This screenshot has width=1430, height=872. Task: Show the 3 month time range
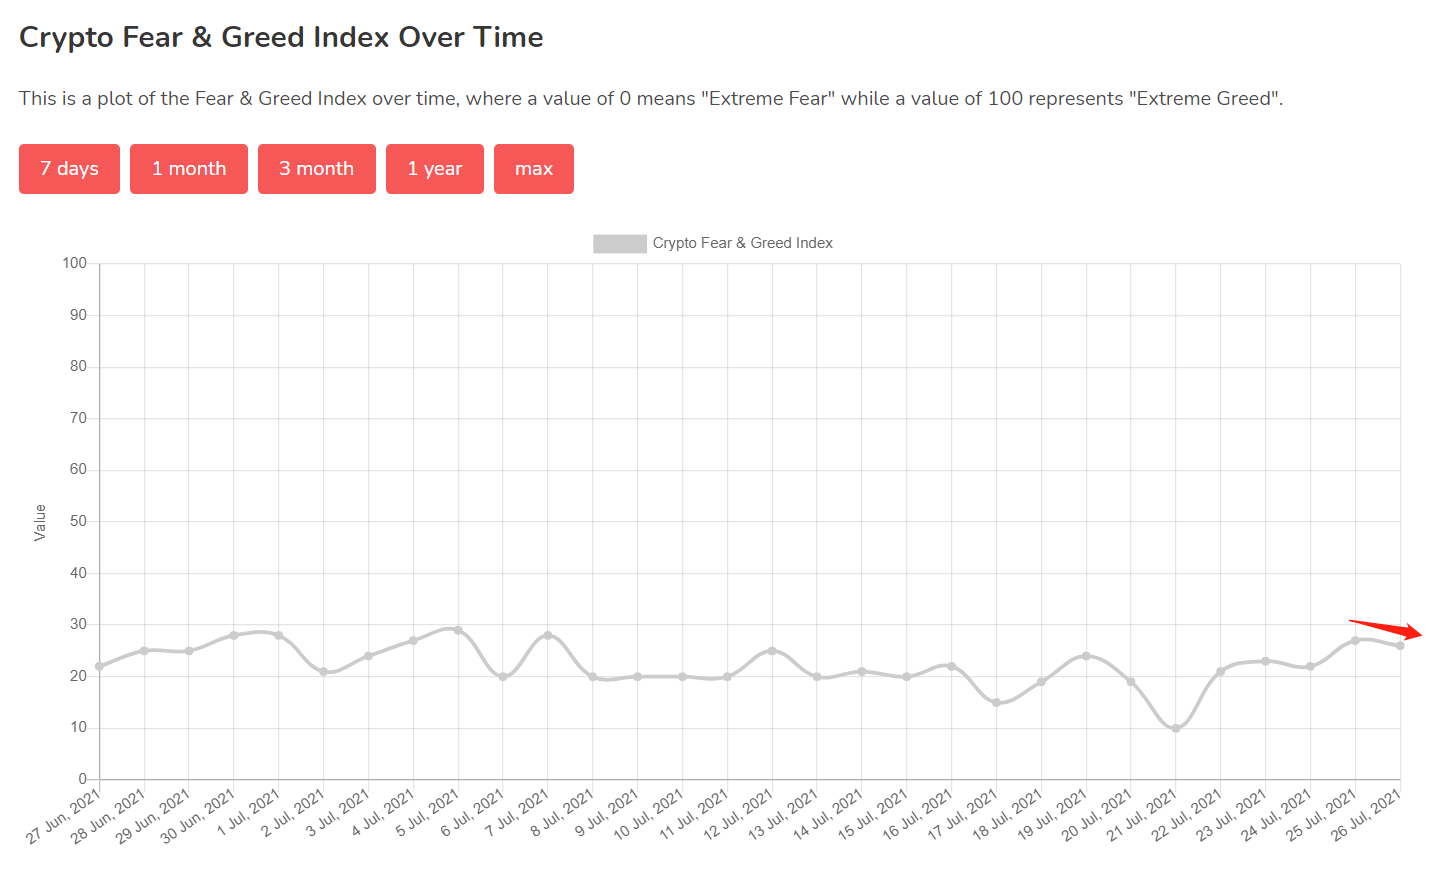(316, 169)
